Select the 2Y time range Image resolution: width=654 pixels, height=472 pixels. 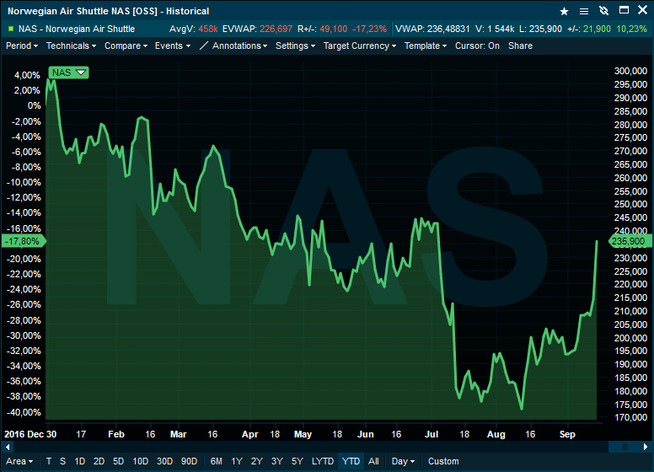coord(257,461)
